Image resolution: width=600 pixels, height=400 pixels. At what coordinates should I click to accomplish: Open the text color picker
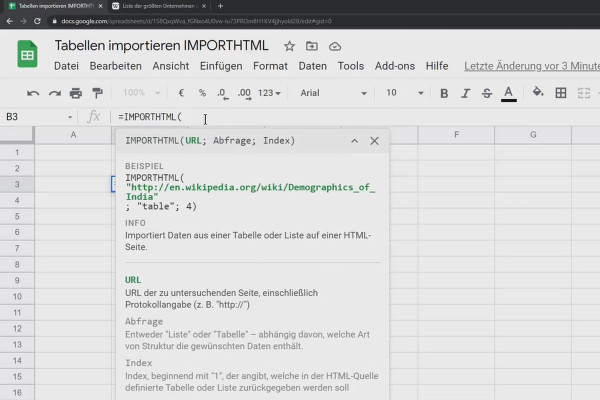(509, 93)
